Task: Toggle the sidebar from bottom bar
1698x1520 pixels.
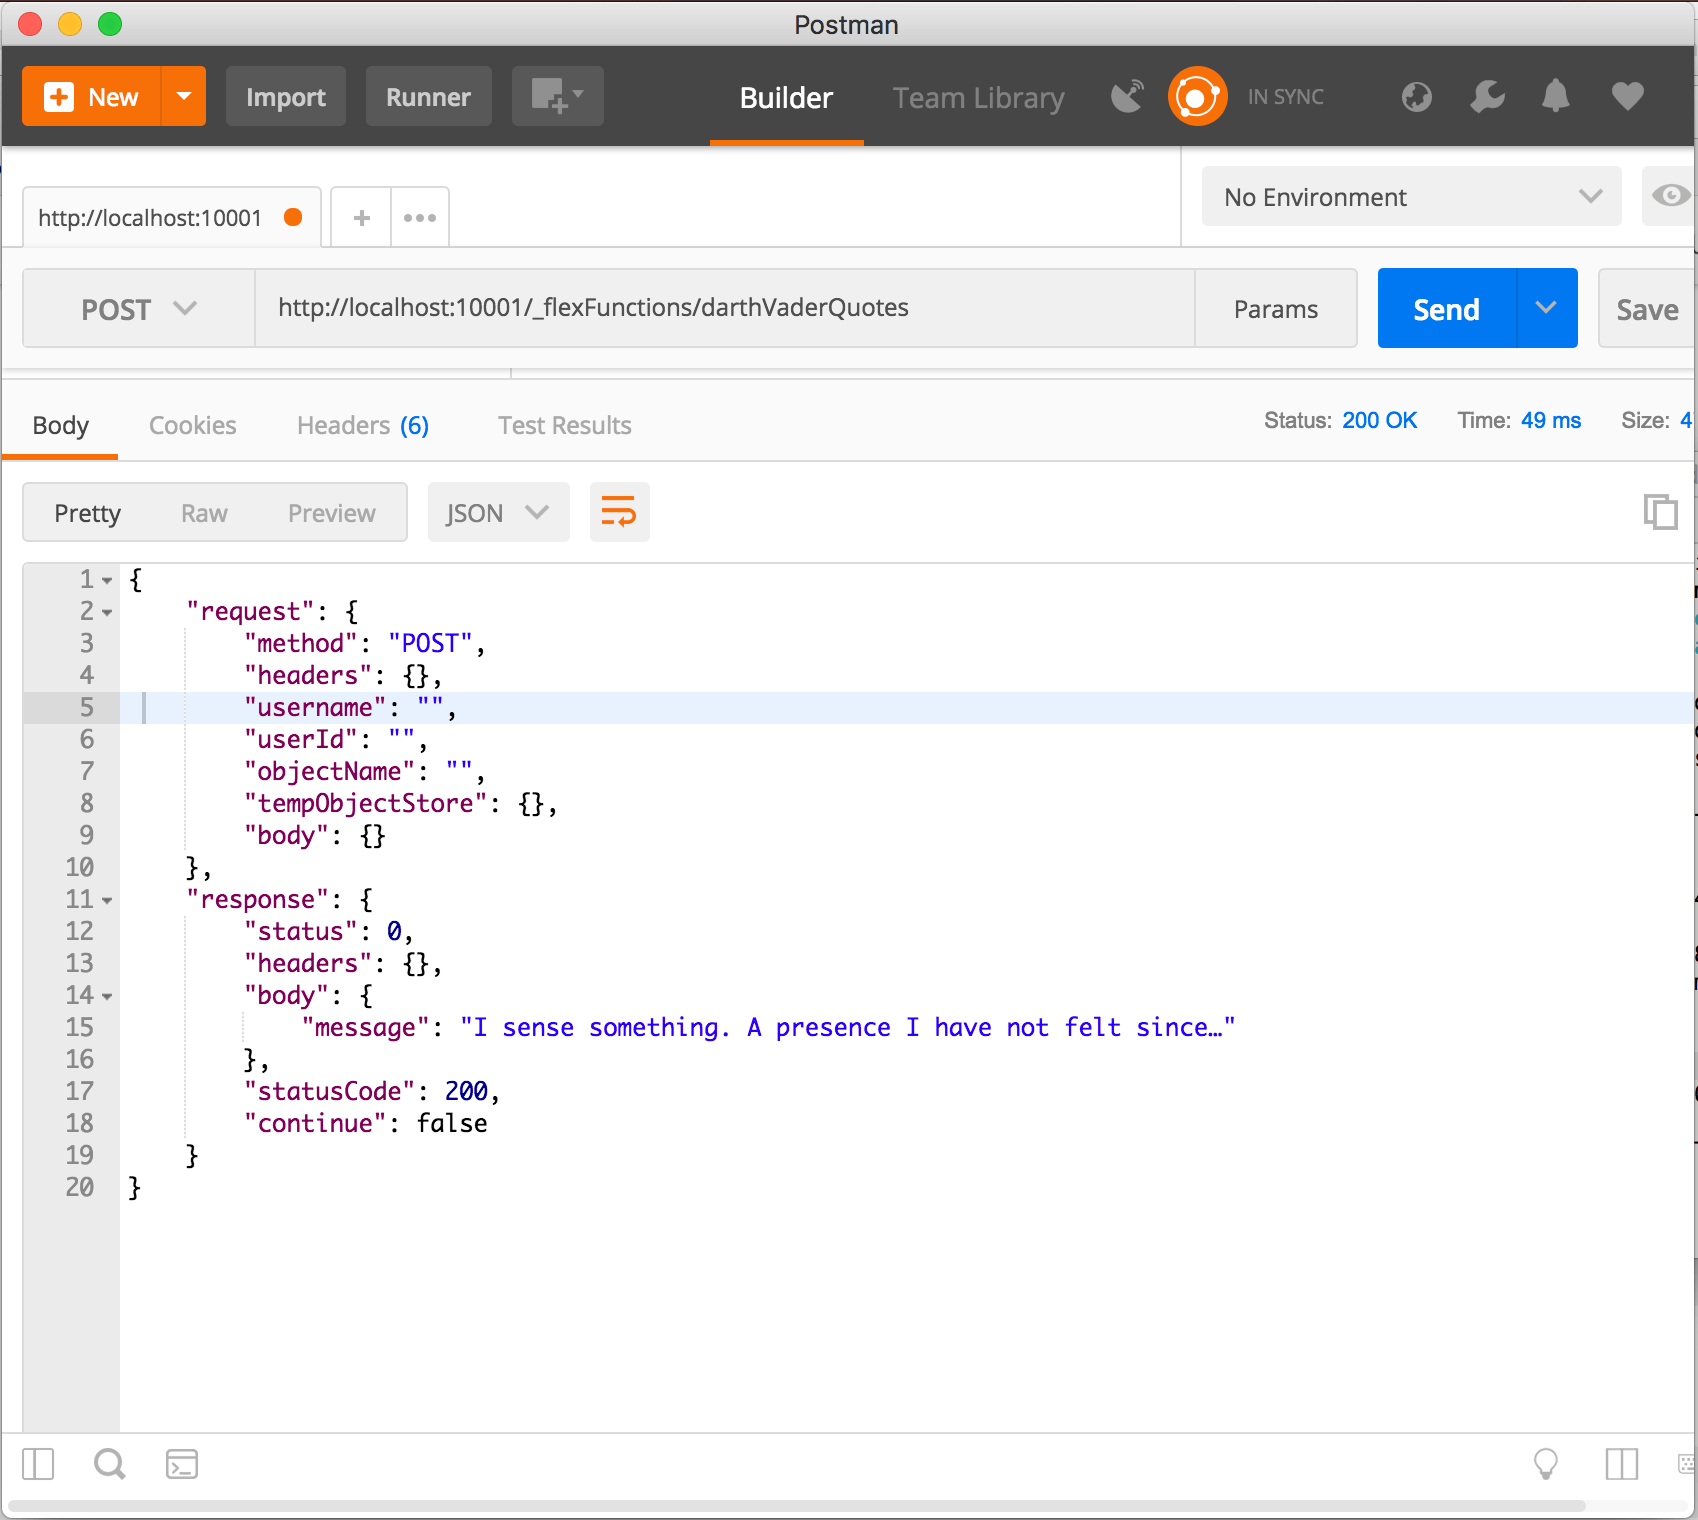Action: click(x=38, y=1464)
